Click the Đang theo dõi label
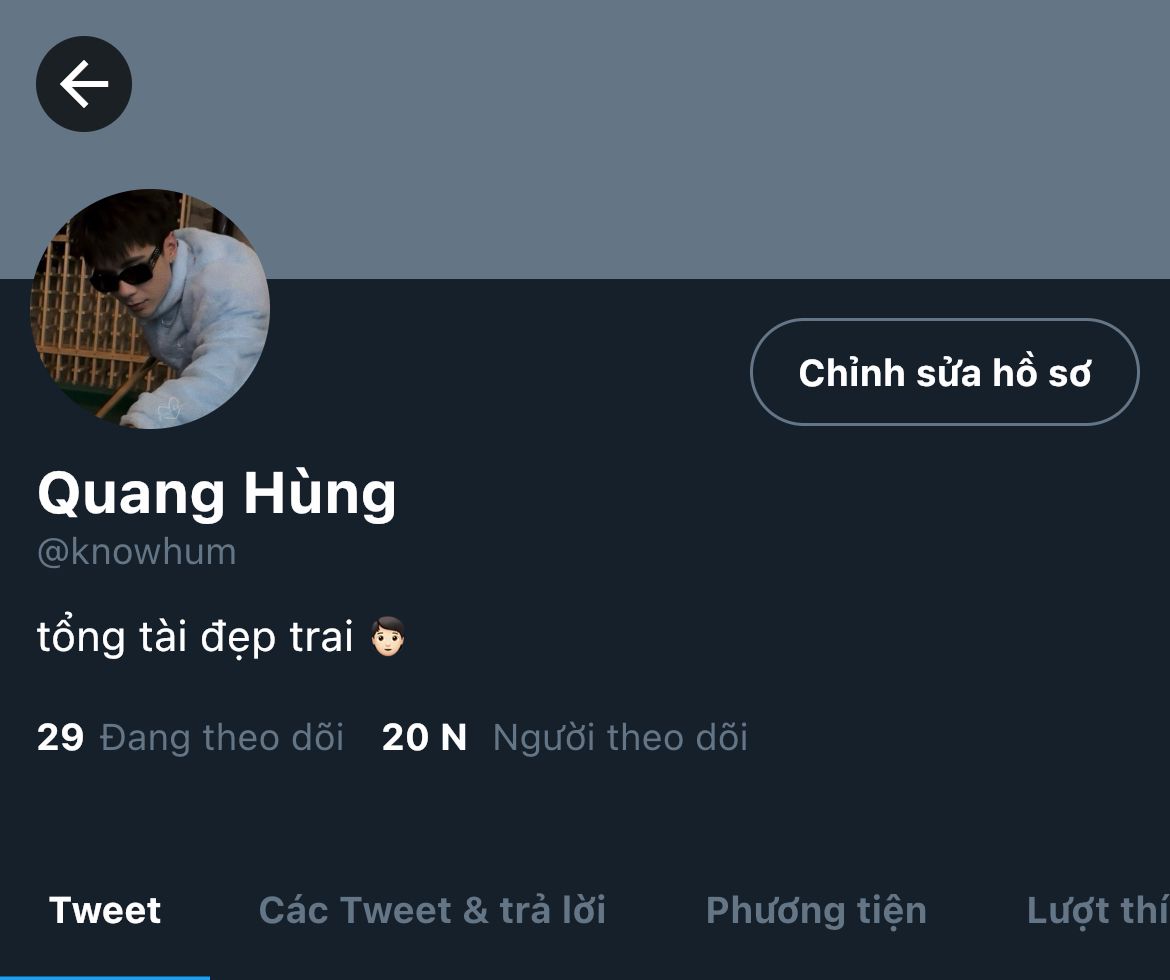Screen dimensions: 1170x980 (222, 737)
